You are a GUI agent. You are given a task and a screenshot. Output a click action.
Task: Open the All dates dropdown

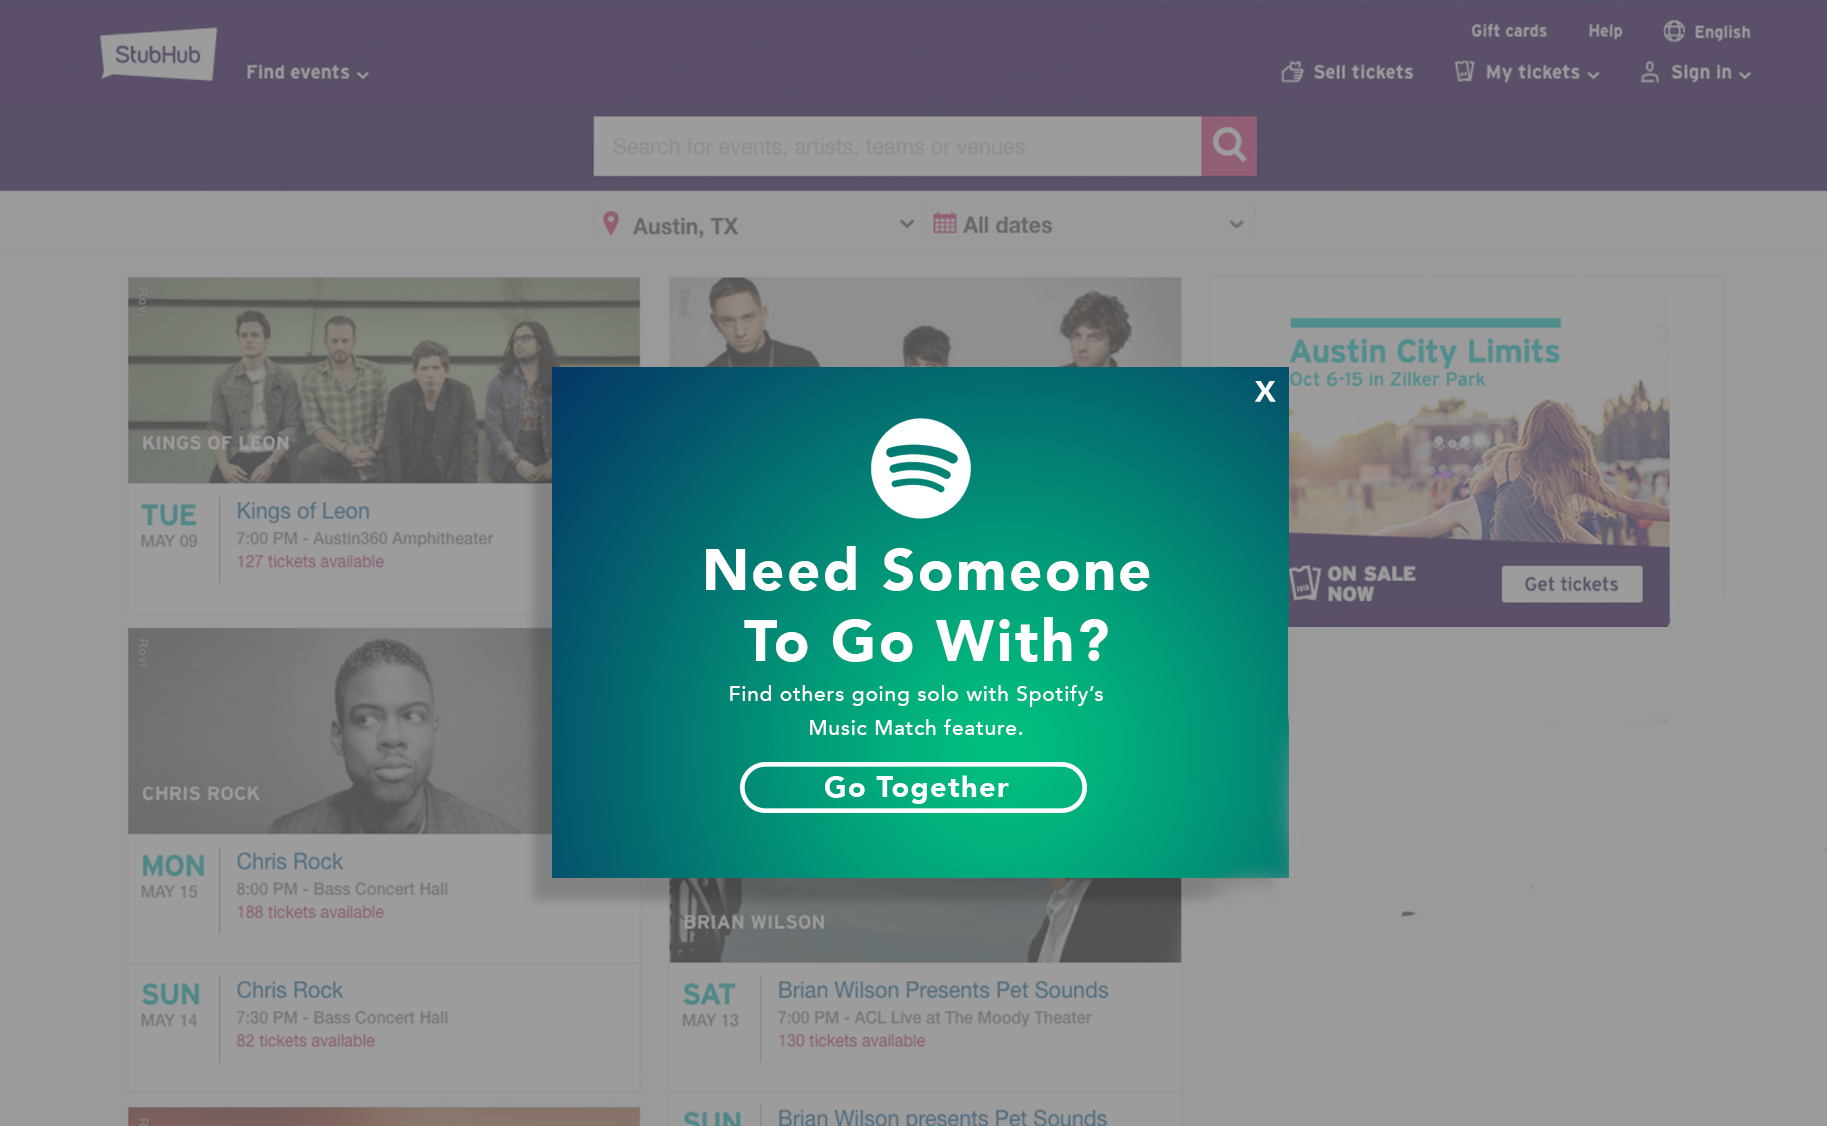click(1089, 224)
